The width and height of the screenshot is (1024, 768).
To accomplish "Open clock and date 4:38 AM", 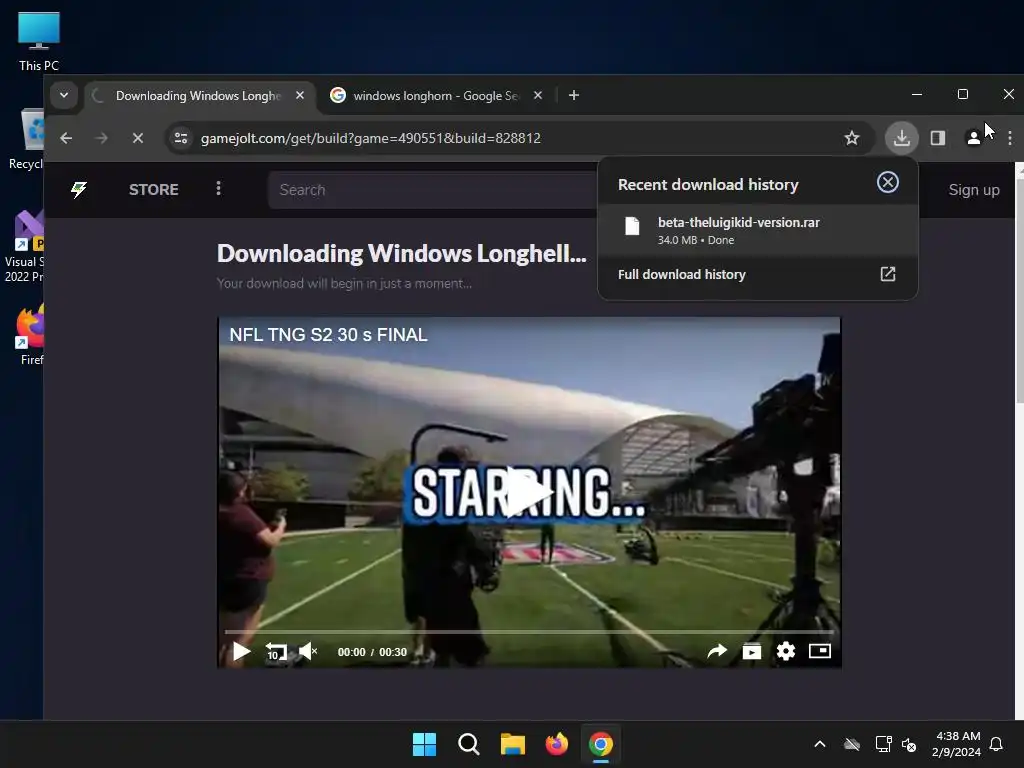I will [x=957, y=744].
